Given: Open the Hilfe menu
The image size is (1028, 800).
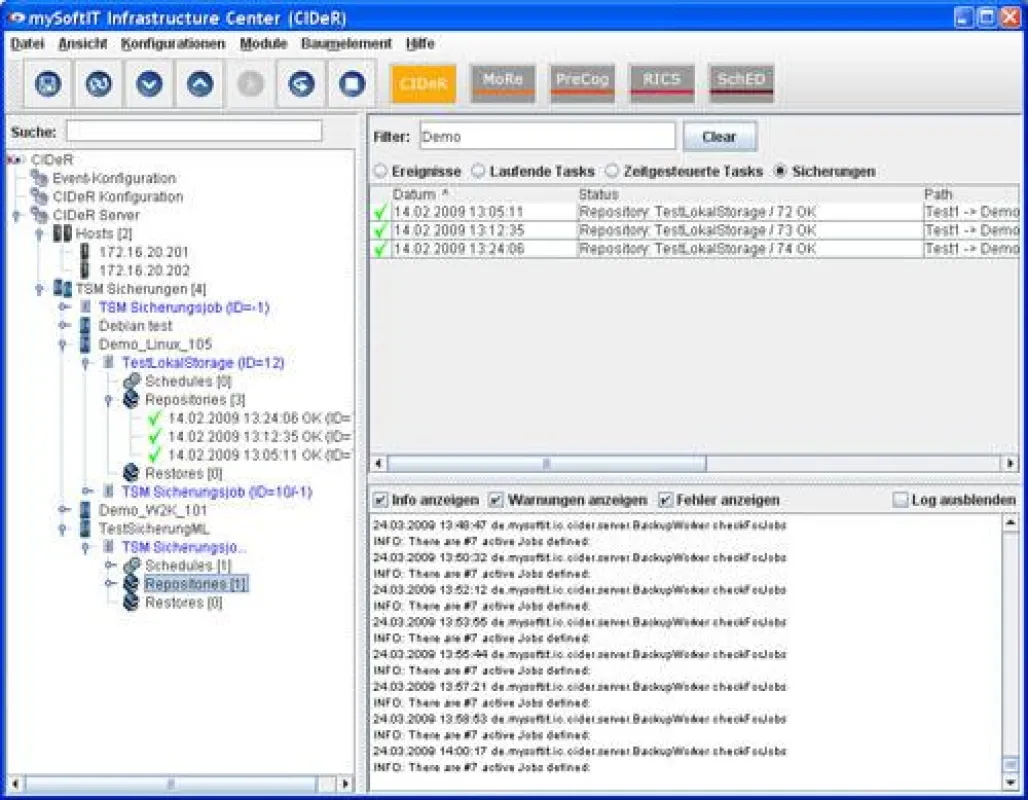Looking at the screenshot, I should 420,43.
